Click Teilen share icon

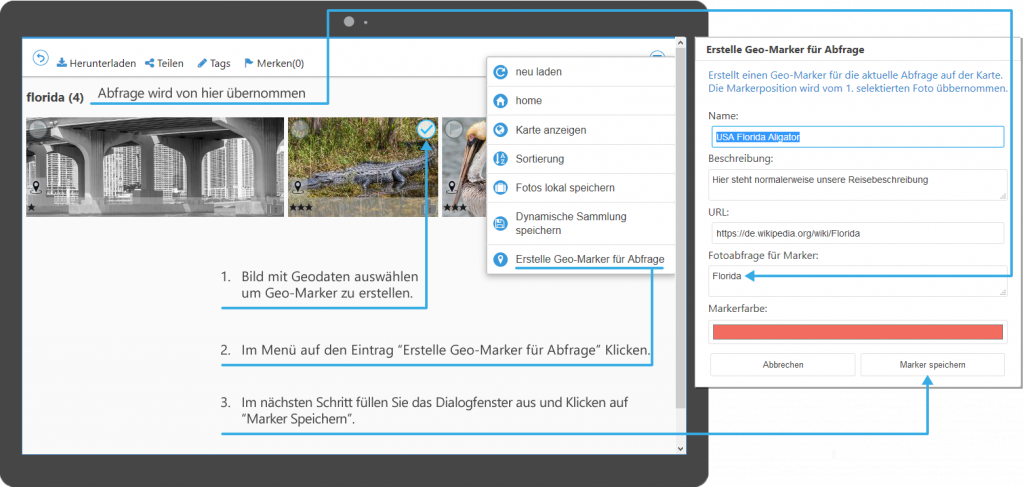[x=150, y=63]
